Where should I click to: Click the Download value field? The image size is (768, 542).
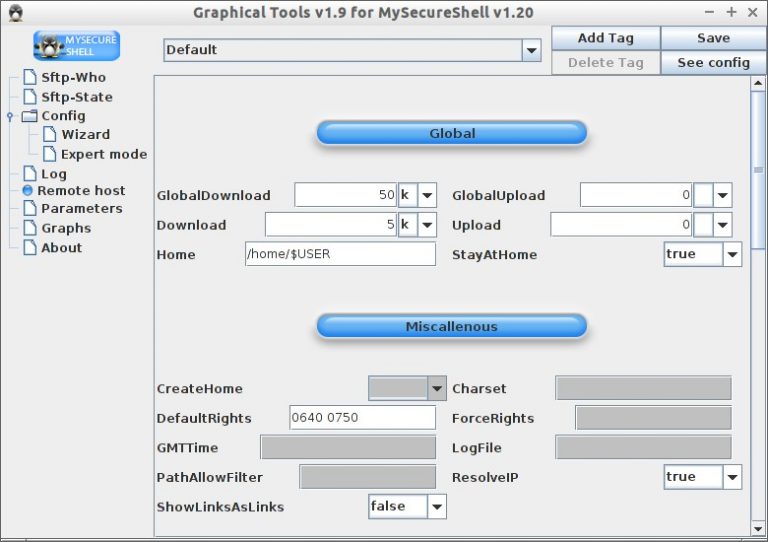point(331,225)
